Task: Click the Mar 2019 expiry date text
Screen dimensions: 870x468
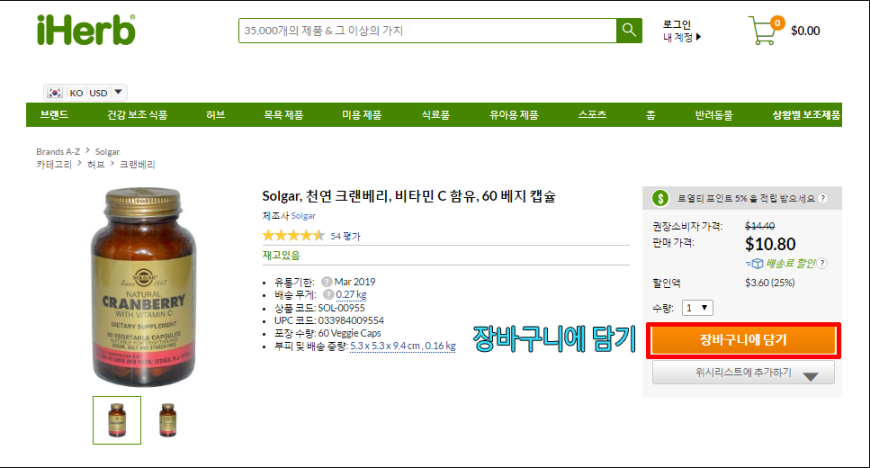Action: [355, 282]
